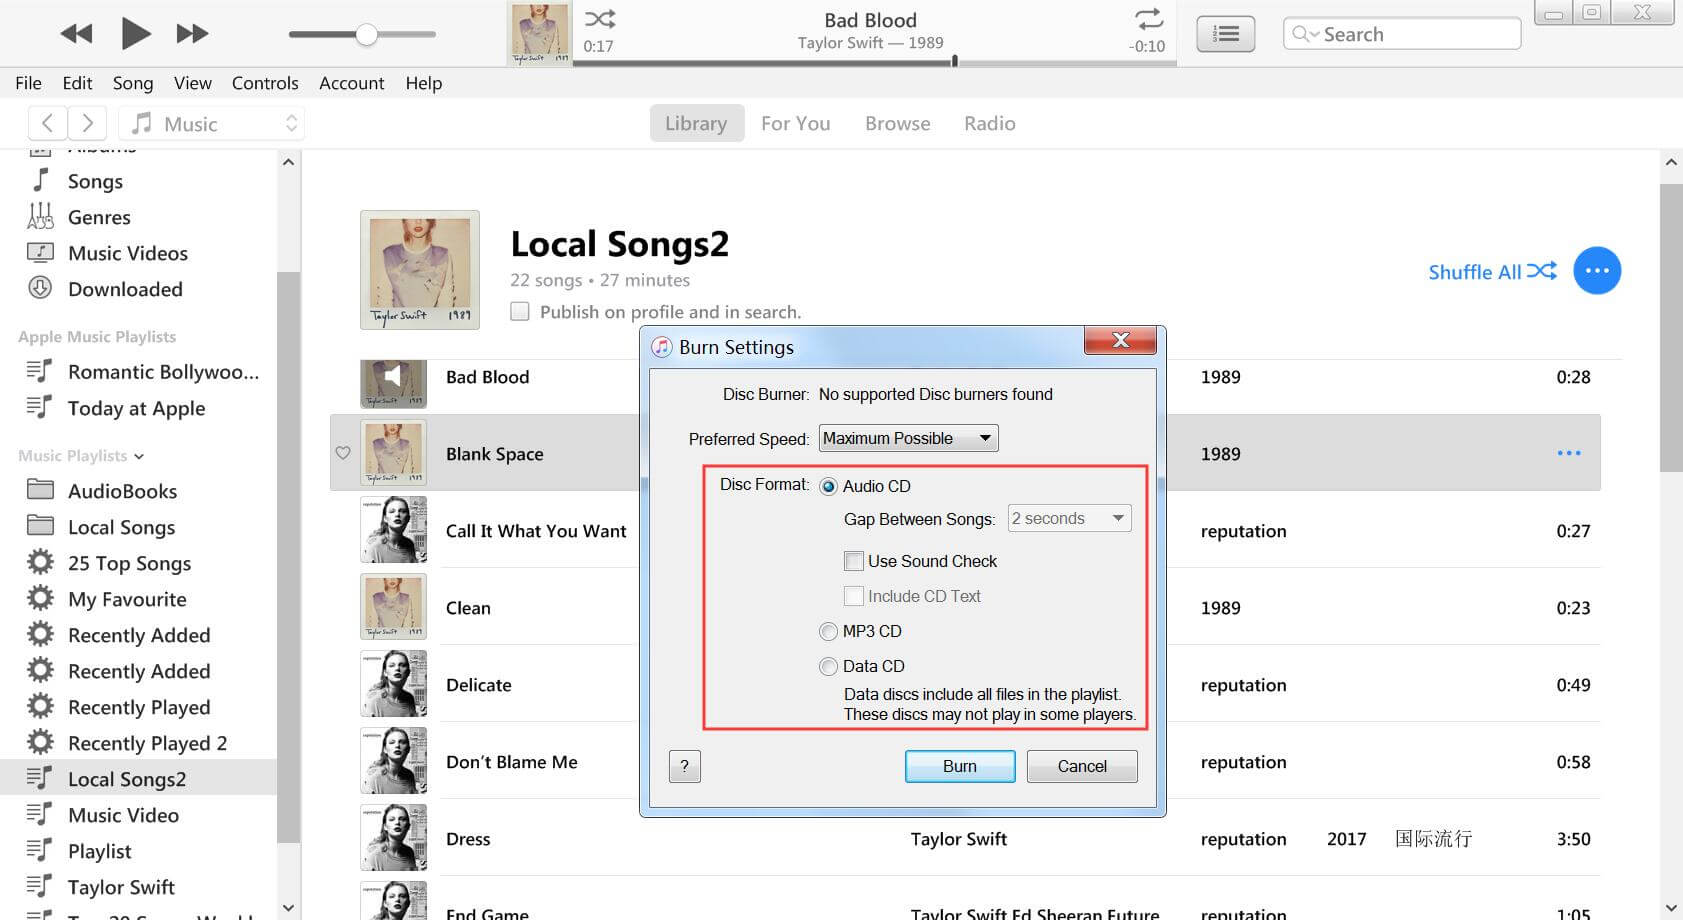Viewport: 1683px width, 920px height.
Task: Click the play button
Action: [x=135, y=34]
